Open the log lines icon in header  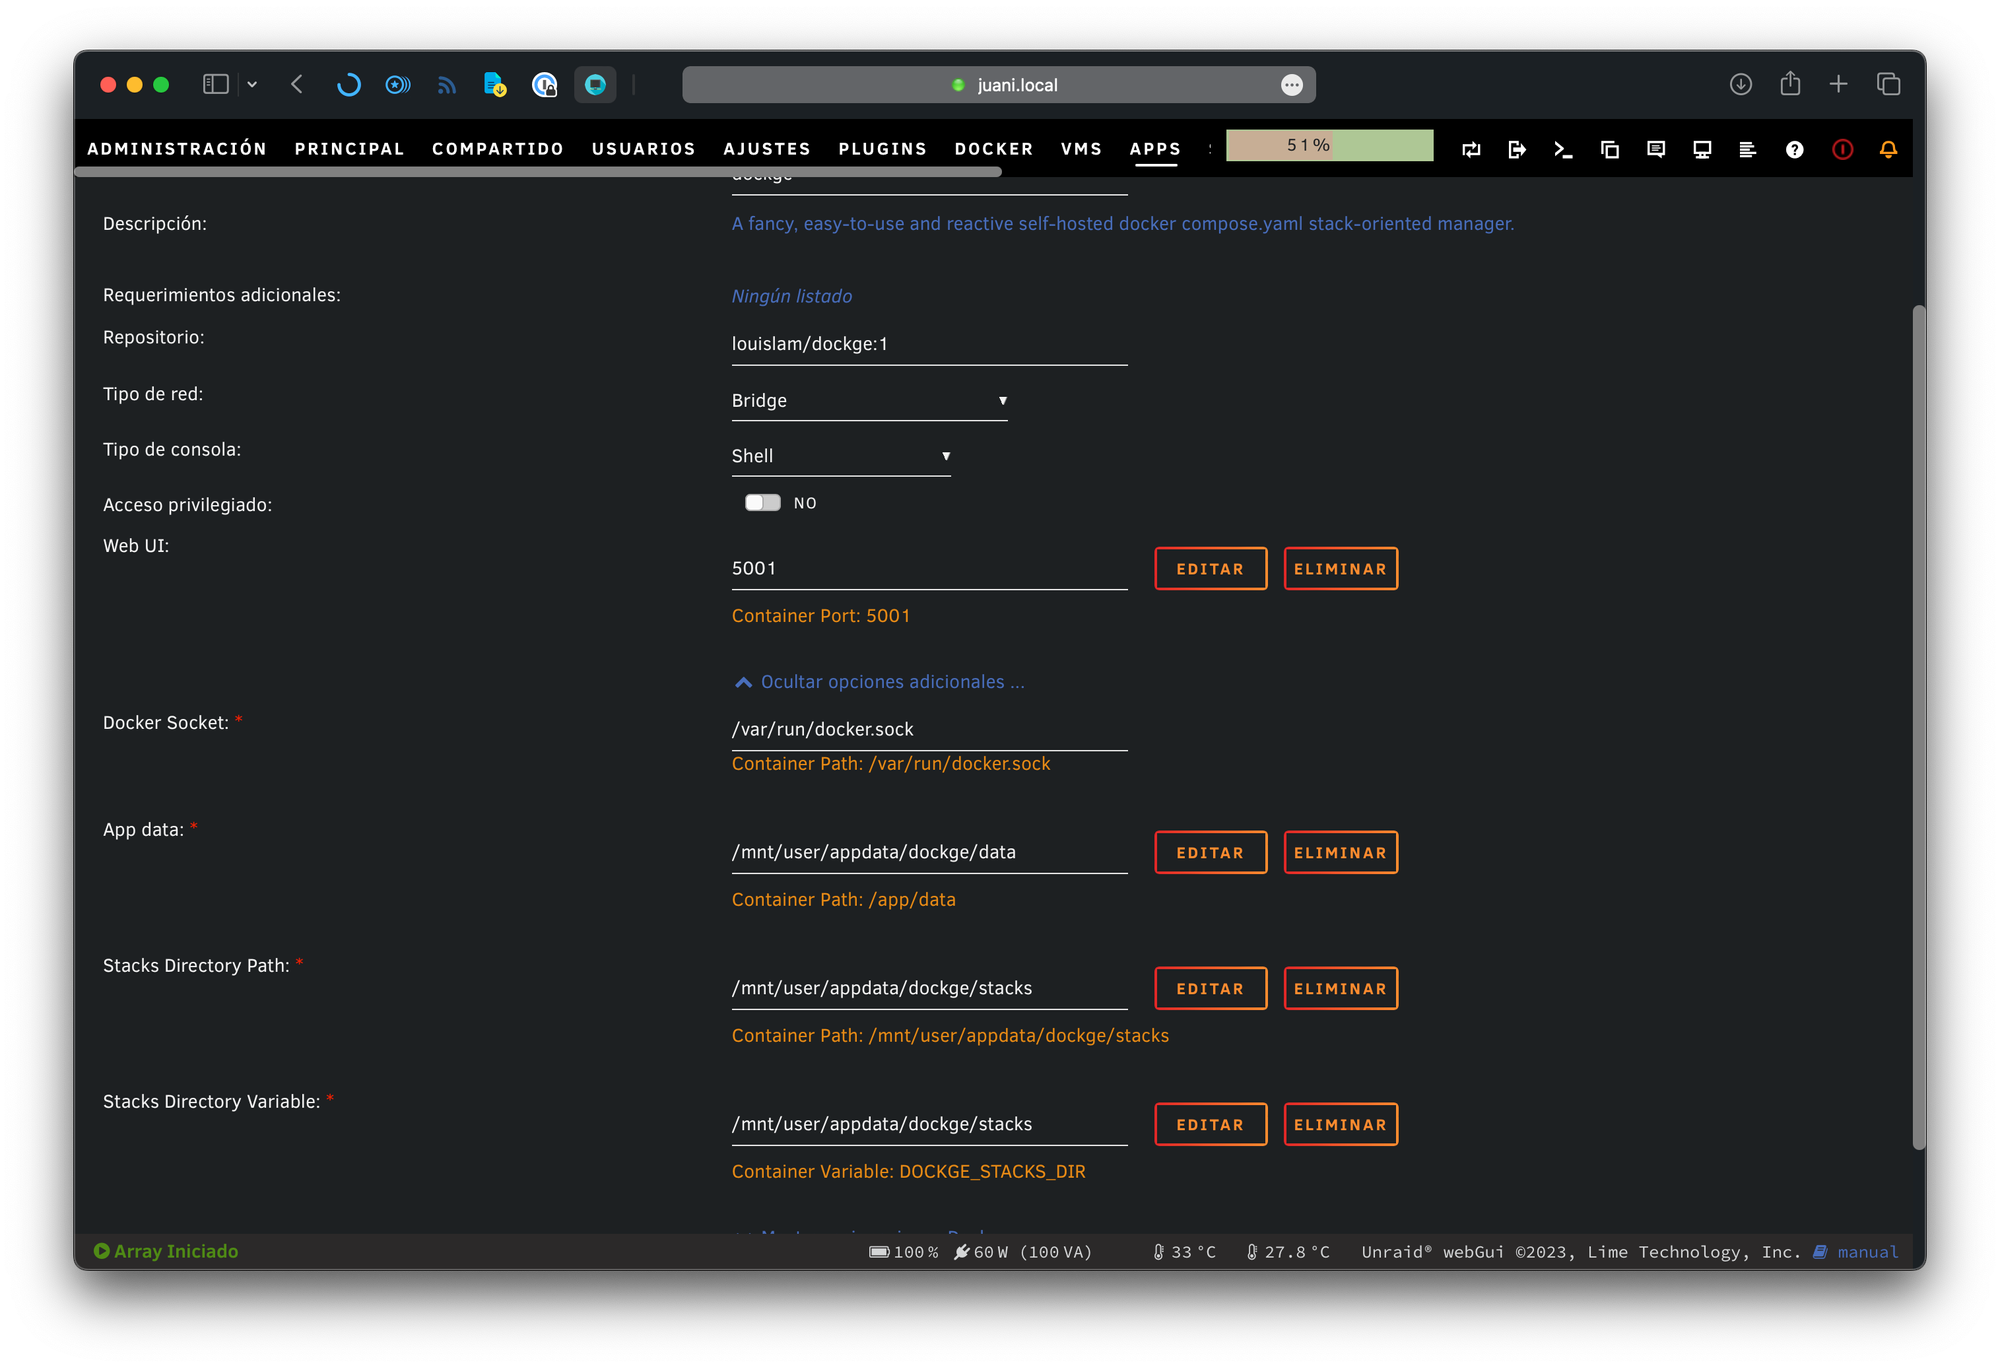coord(1748,150)
